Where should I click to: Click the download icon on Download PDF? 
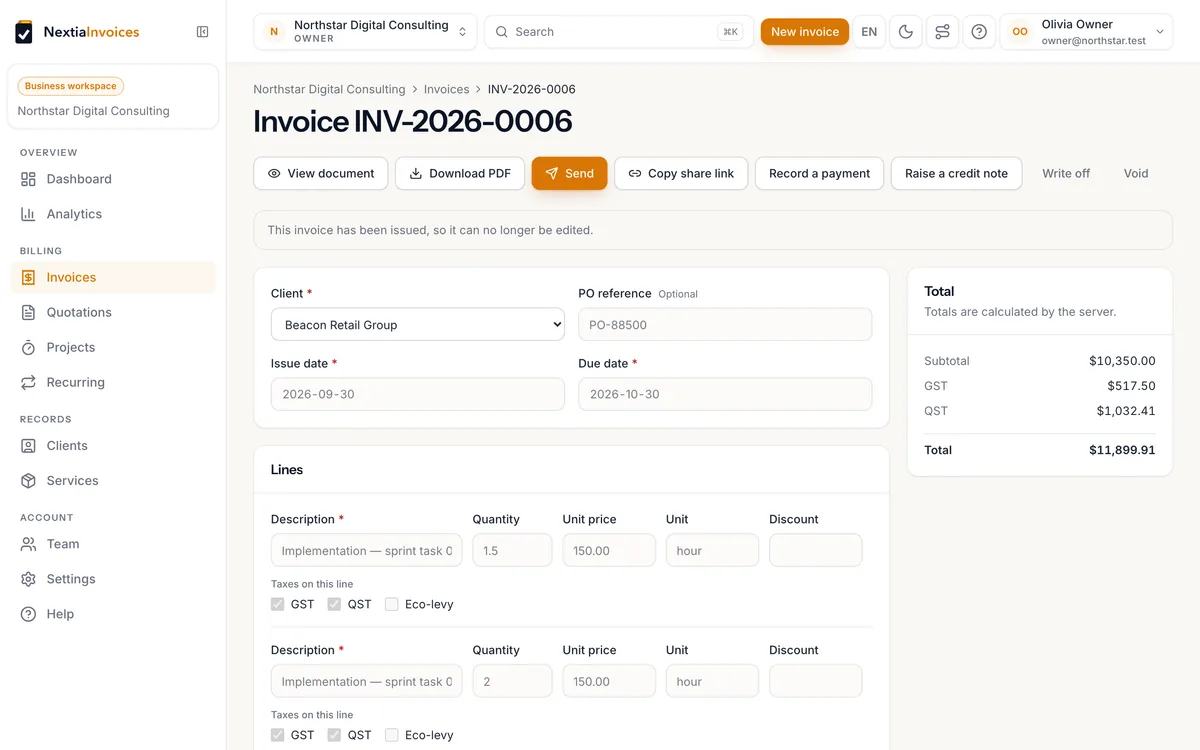pyautogui.click(x=416, y=173)
